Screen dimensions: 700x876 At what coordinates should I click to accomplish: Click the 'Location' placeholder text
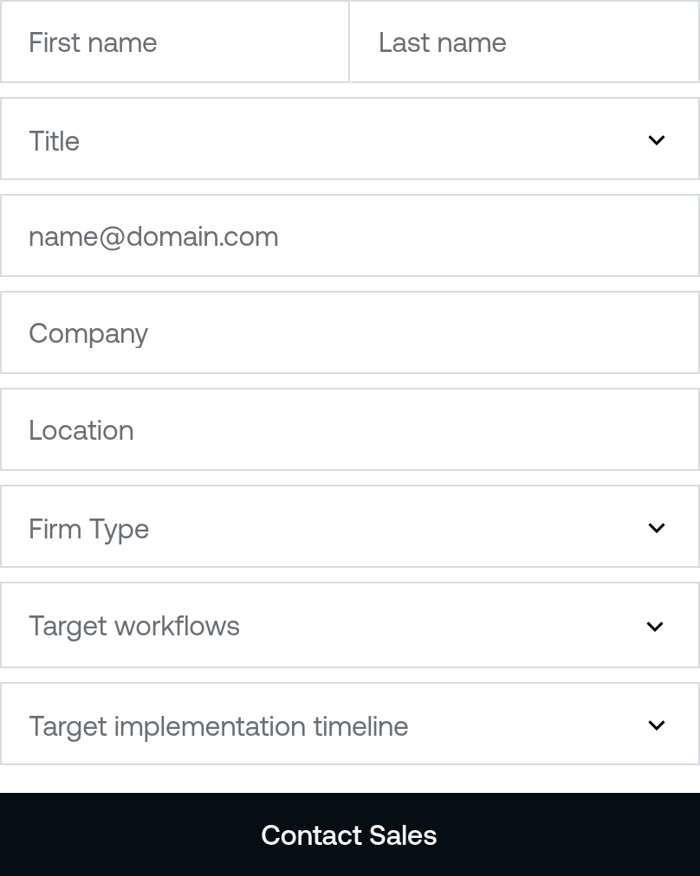point(81,430)
